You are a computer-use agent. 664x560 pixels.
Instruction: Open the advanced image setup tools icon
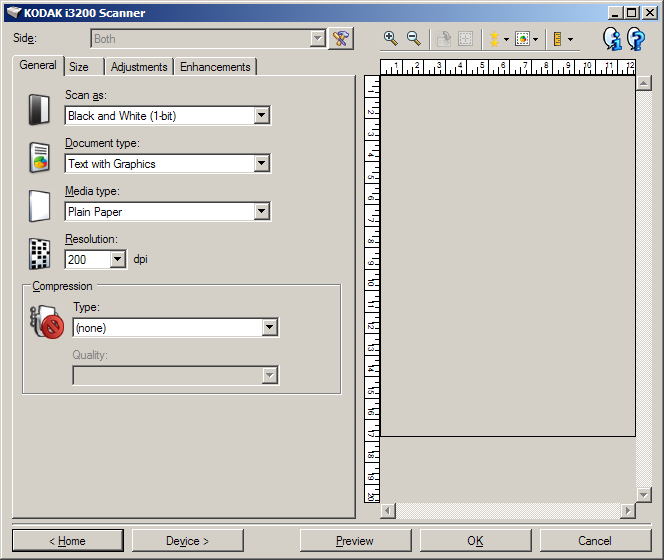341,39
